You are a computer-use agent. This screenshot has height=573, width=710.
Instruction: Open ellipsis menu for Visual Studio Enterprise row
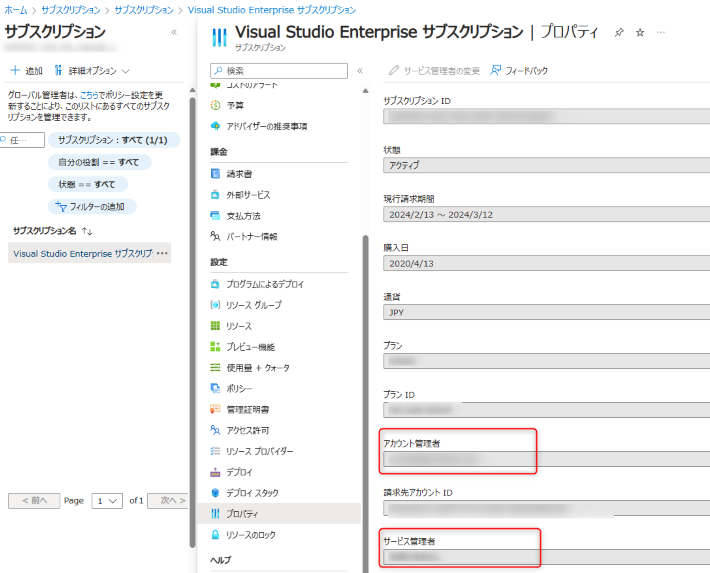click(x=163, y=254)
